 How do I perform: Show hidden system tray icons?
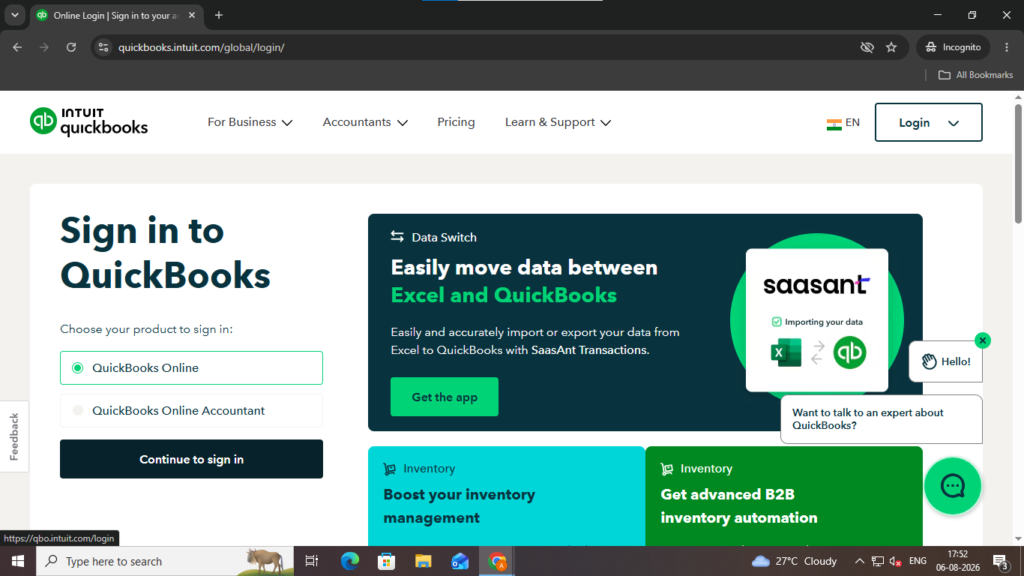click(x=859, y=561)
